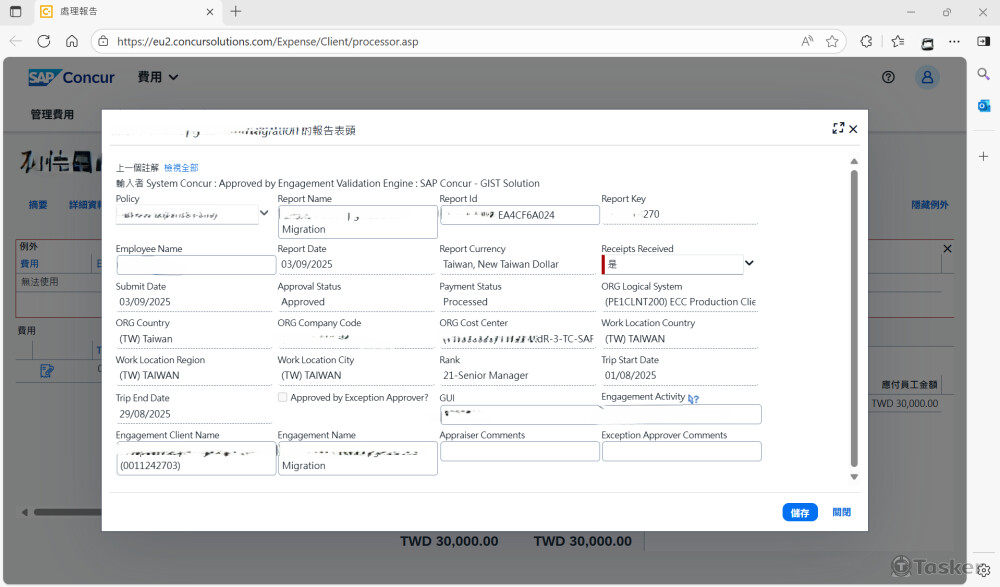
Task: Click the allocation icon in the expense row
Action: coord(46,370)
